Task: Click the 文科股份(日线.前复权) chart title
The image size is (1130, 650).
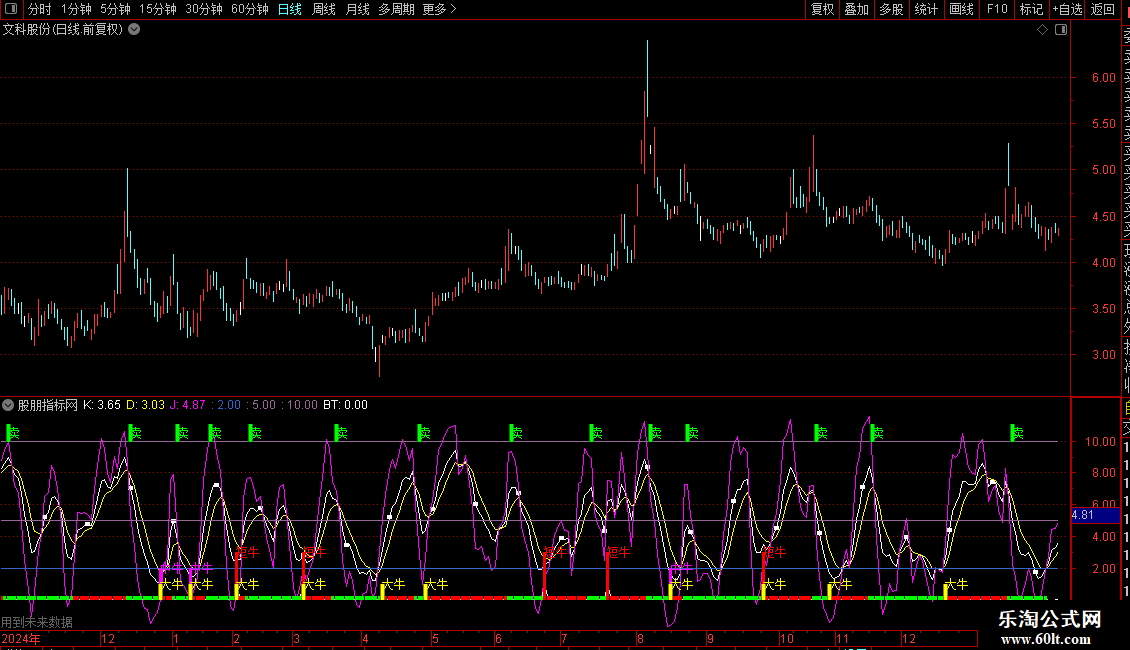Action: click(x=63, y=30)
